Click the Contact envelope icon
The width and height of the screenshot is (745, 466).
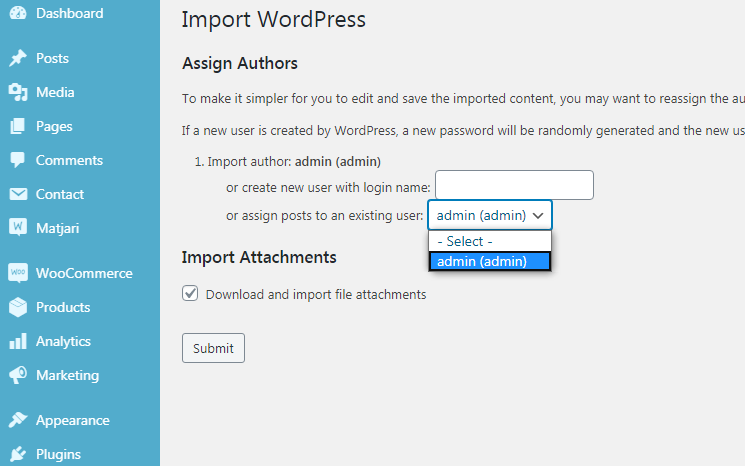coord(18,194)
